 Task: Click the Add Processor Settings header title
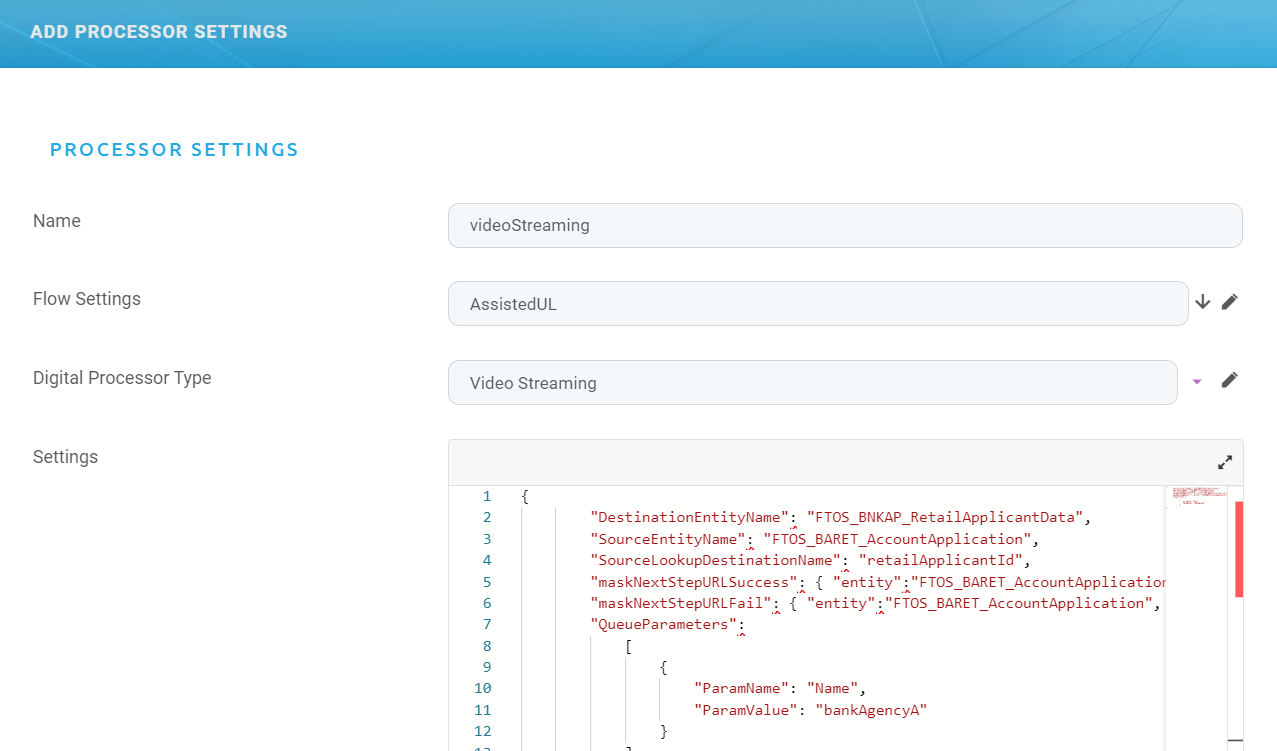pos(159,32)
